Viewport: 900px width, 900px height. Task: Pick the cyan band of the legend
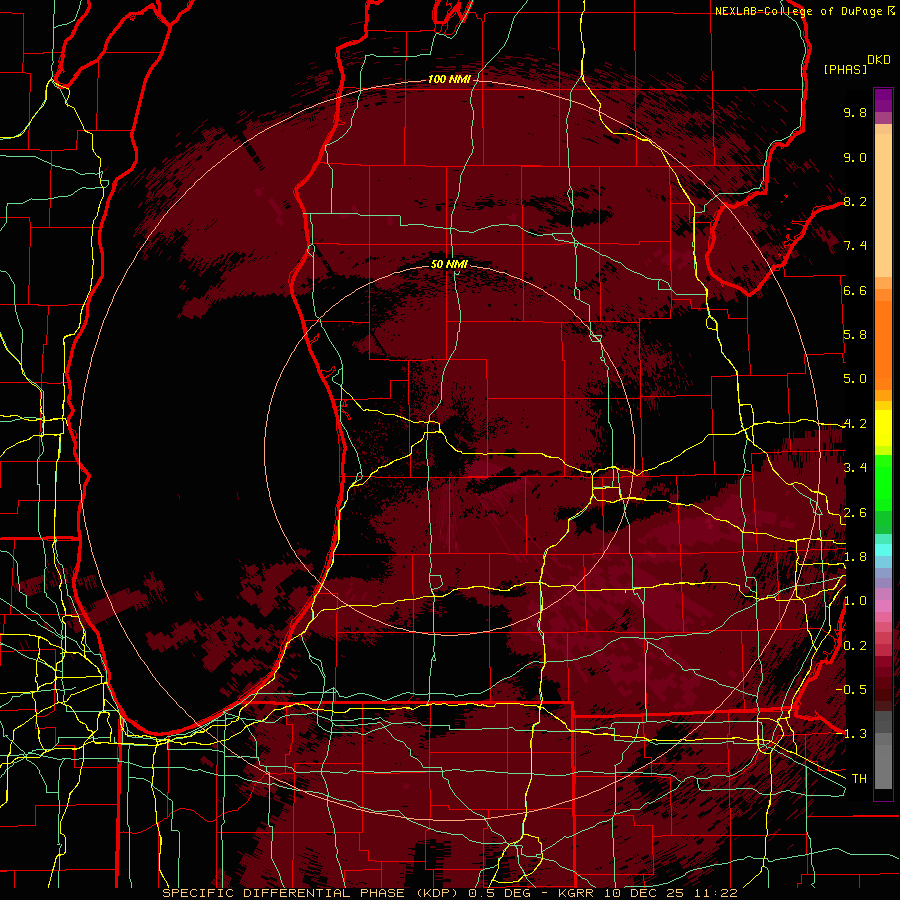883,550
